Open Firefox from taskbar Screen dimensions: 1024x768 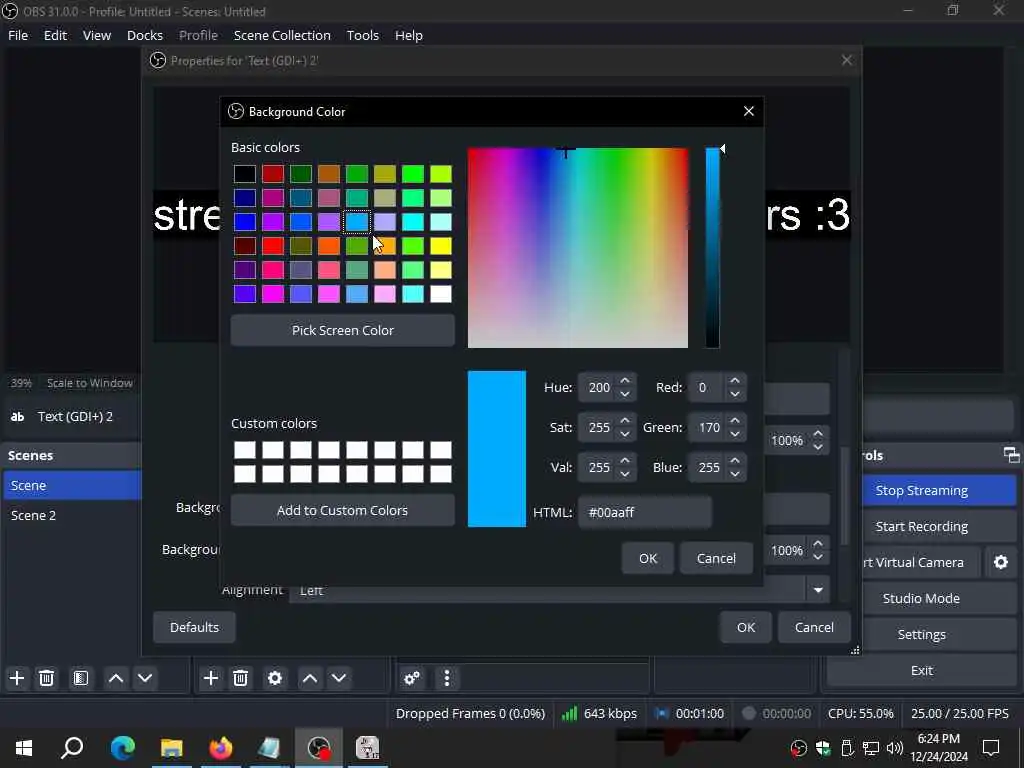[221, 747]
